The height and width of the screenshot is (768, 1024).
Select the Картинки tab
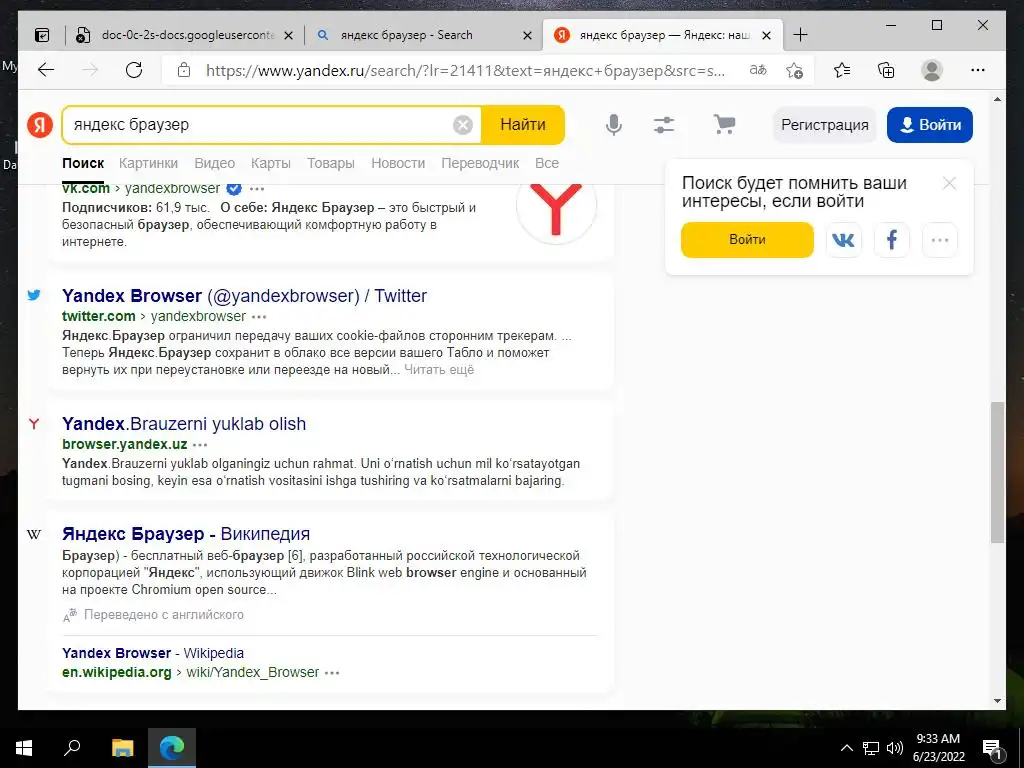click(x=148, y=163)
